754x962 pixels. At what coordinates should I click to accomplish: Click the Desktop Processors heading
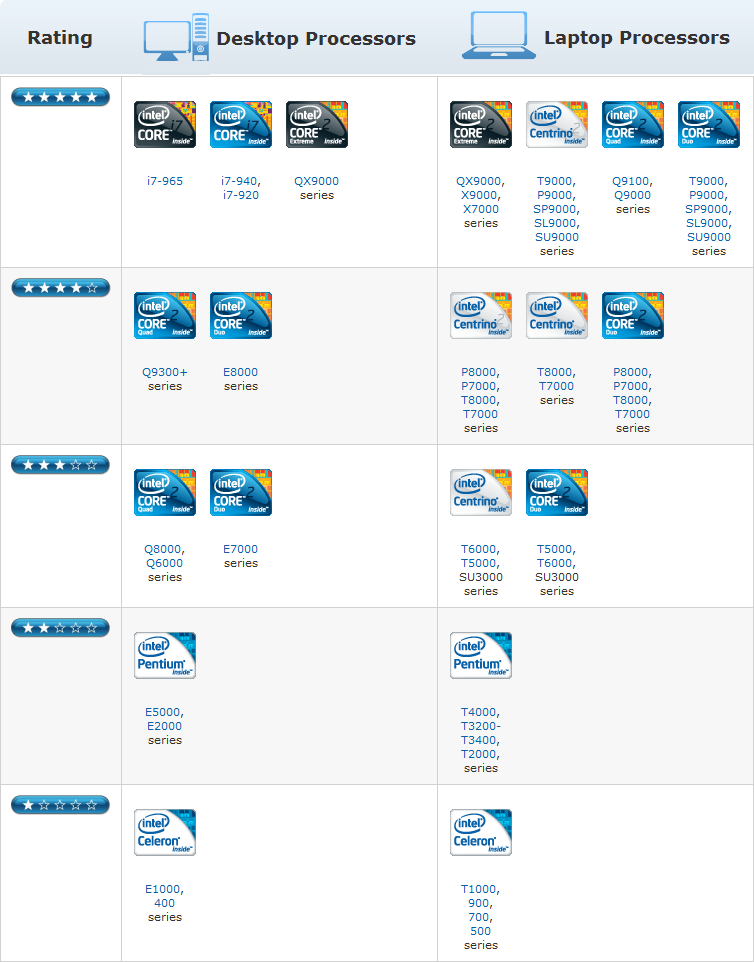(316, 38)
